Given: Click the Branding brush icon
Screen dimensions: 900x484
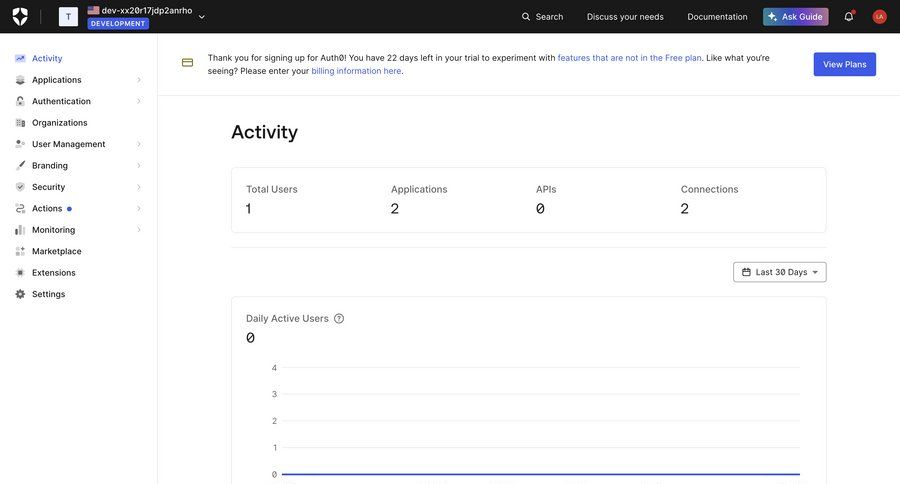Looking at the screenshot, I should pyautogui.click(x=20, y=165).
